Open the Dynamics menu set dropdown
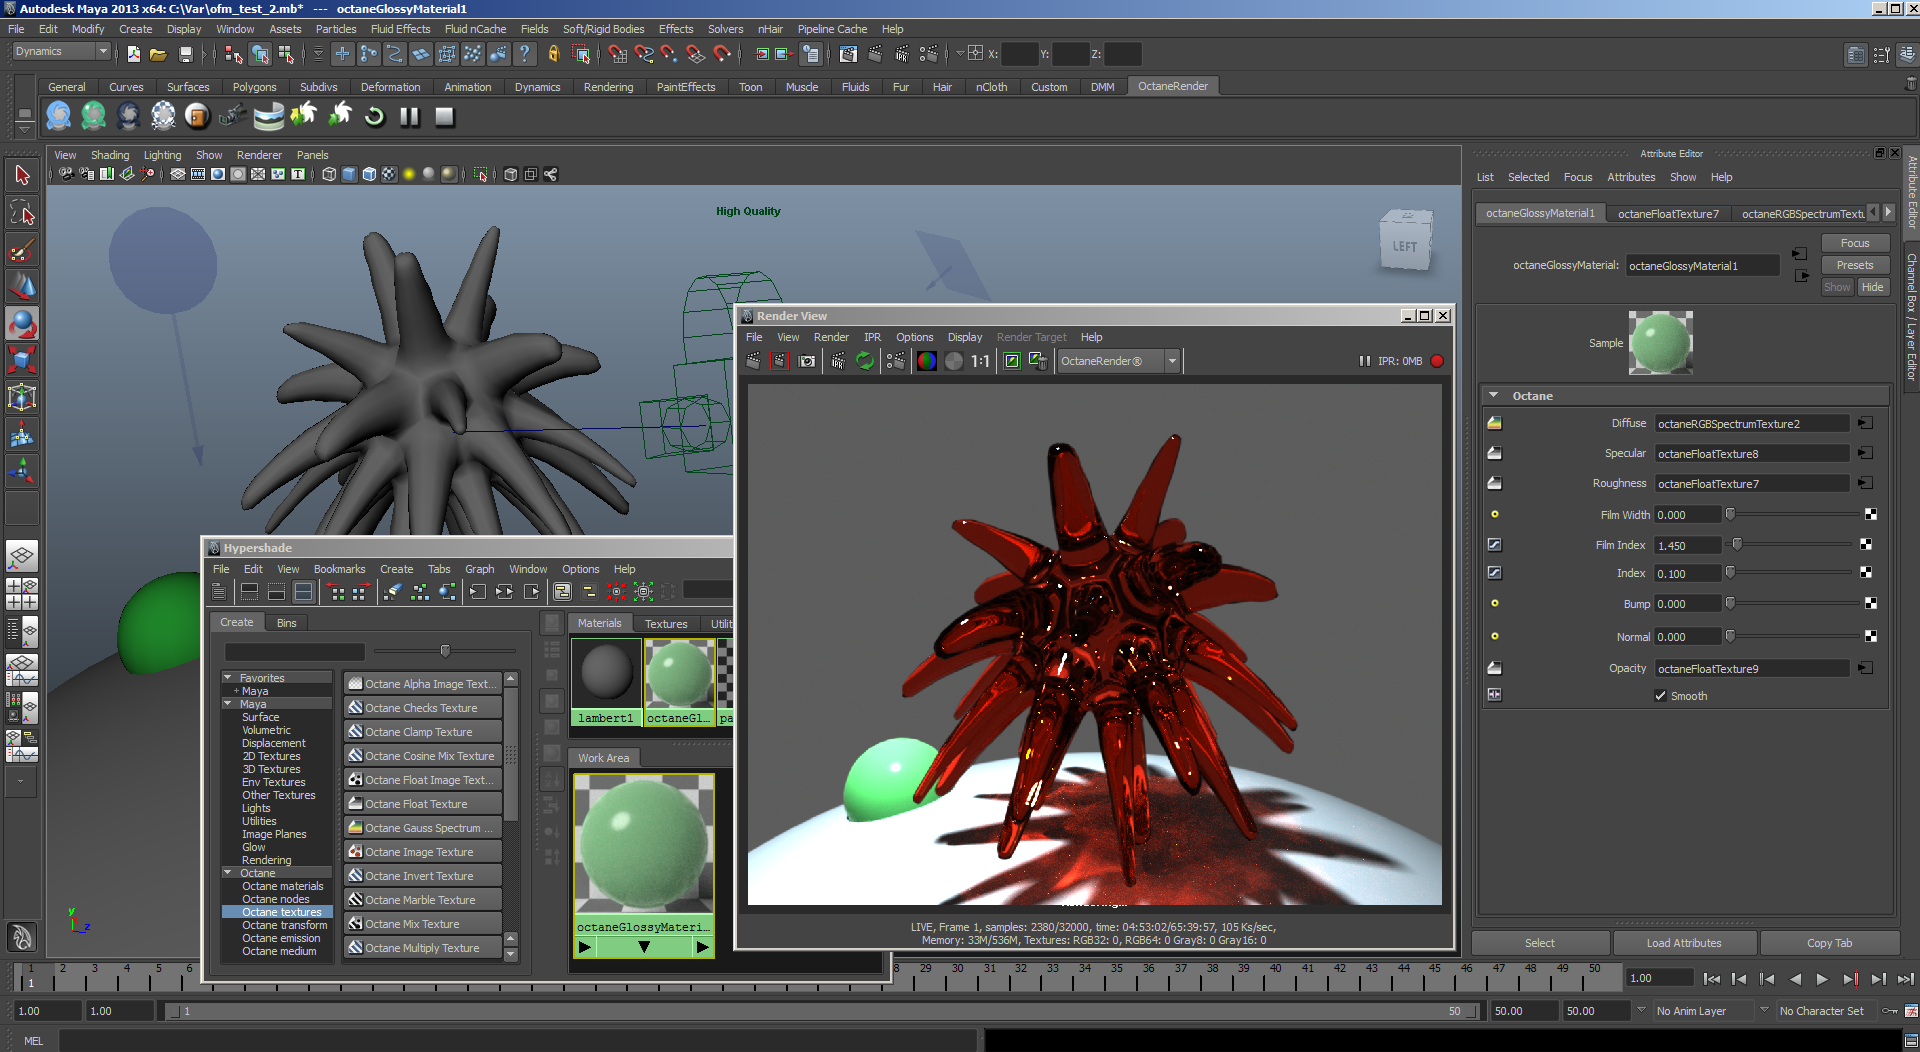 [62, 52]
